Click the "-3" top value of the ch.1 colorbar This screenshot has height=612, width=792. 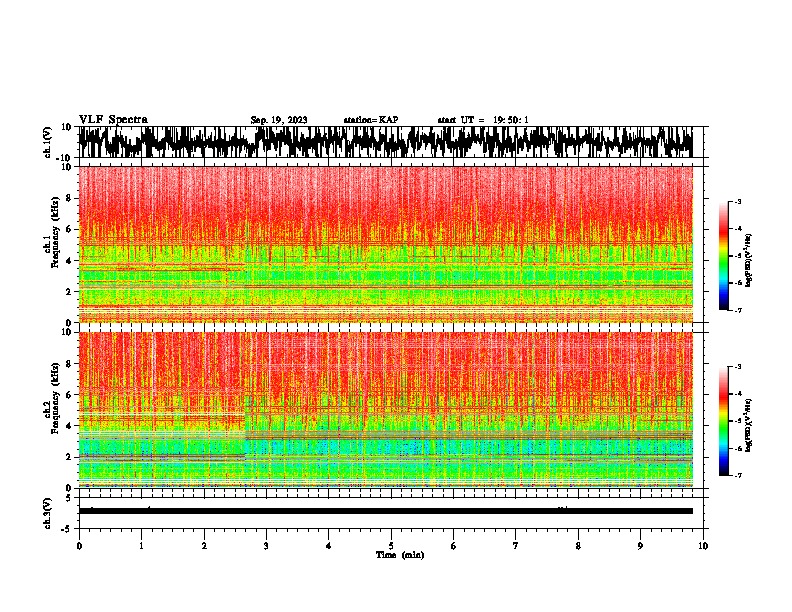tap(737, 202)
